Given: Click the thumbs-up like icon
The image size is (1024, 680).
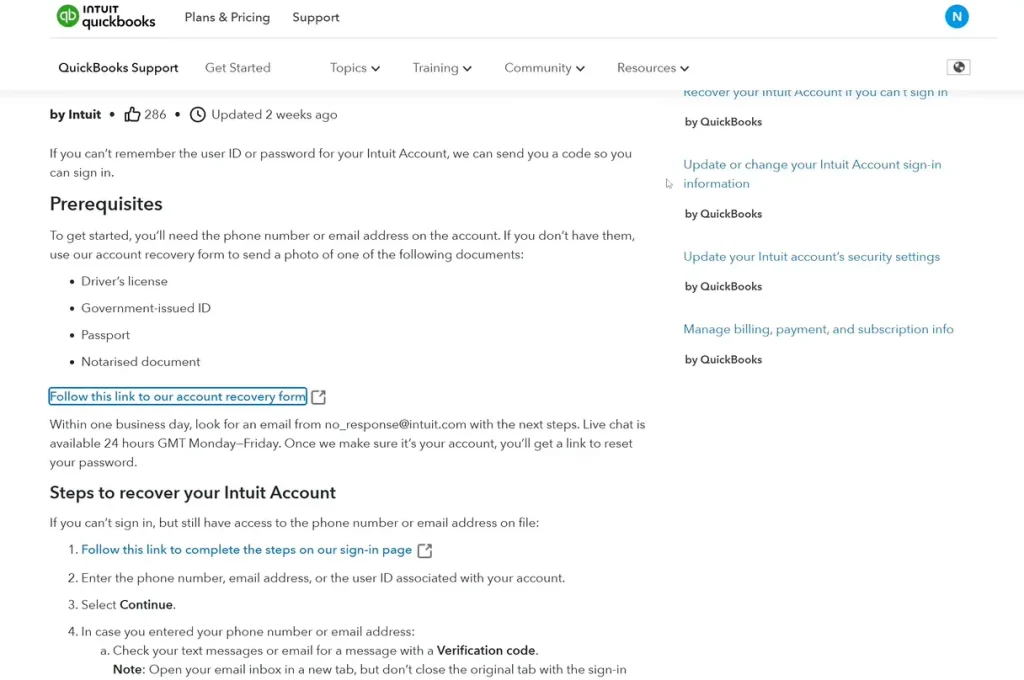Looking at the screenshot, I should coord(132,114).
